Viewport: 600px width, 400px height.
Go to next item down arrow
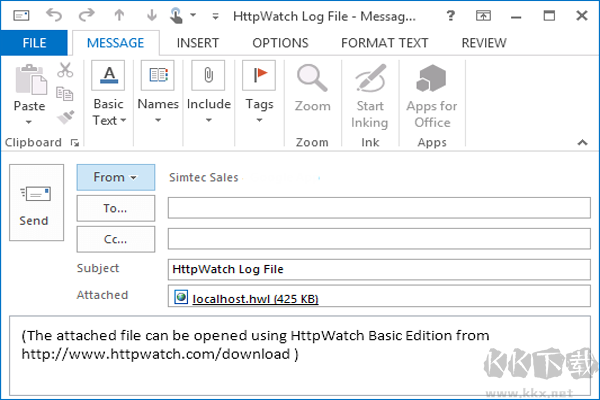pos(152,15)
